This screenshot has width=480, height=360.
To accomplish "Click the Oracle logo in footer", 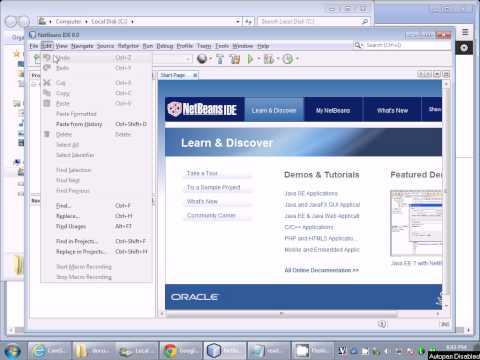I will pos(195,297).
